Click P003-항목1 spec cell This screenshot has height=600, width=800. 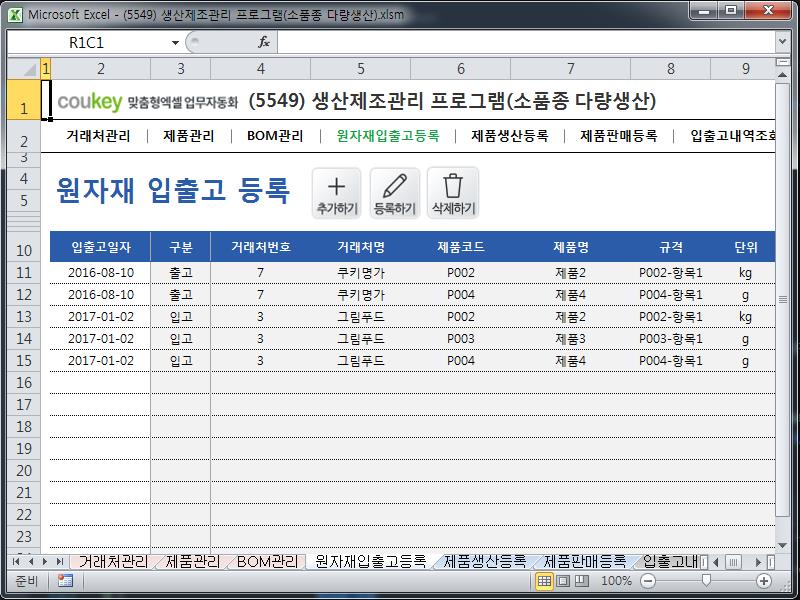coord(670,339)
